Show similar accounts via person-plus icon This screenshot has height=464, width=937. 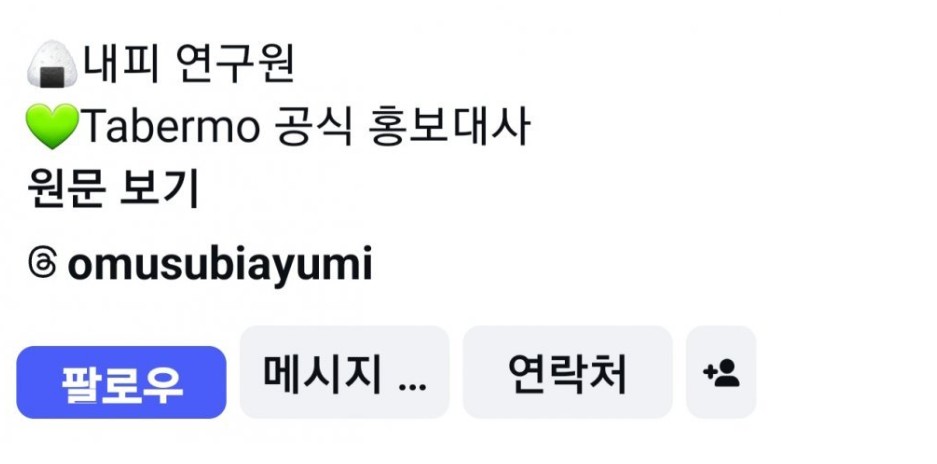(x=721, y=373)
